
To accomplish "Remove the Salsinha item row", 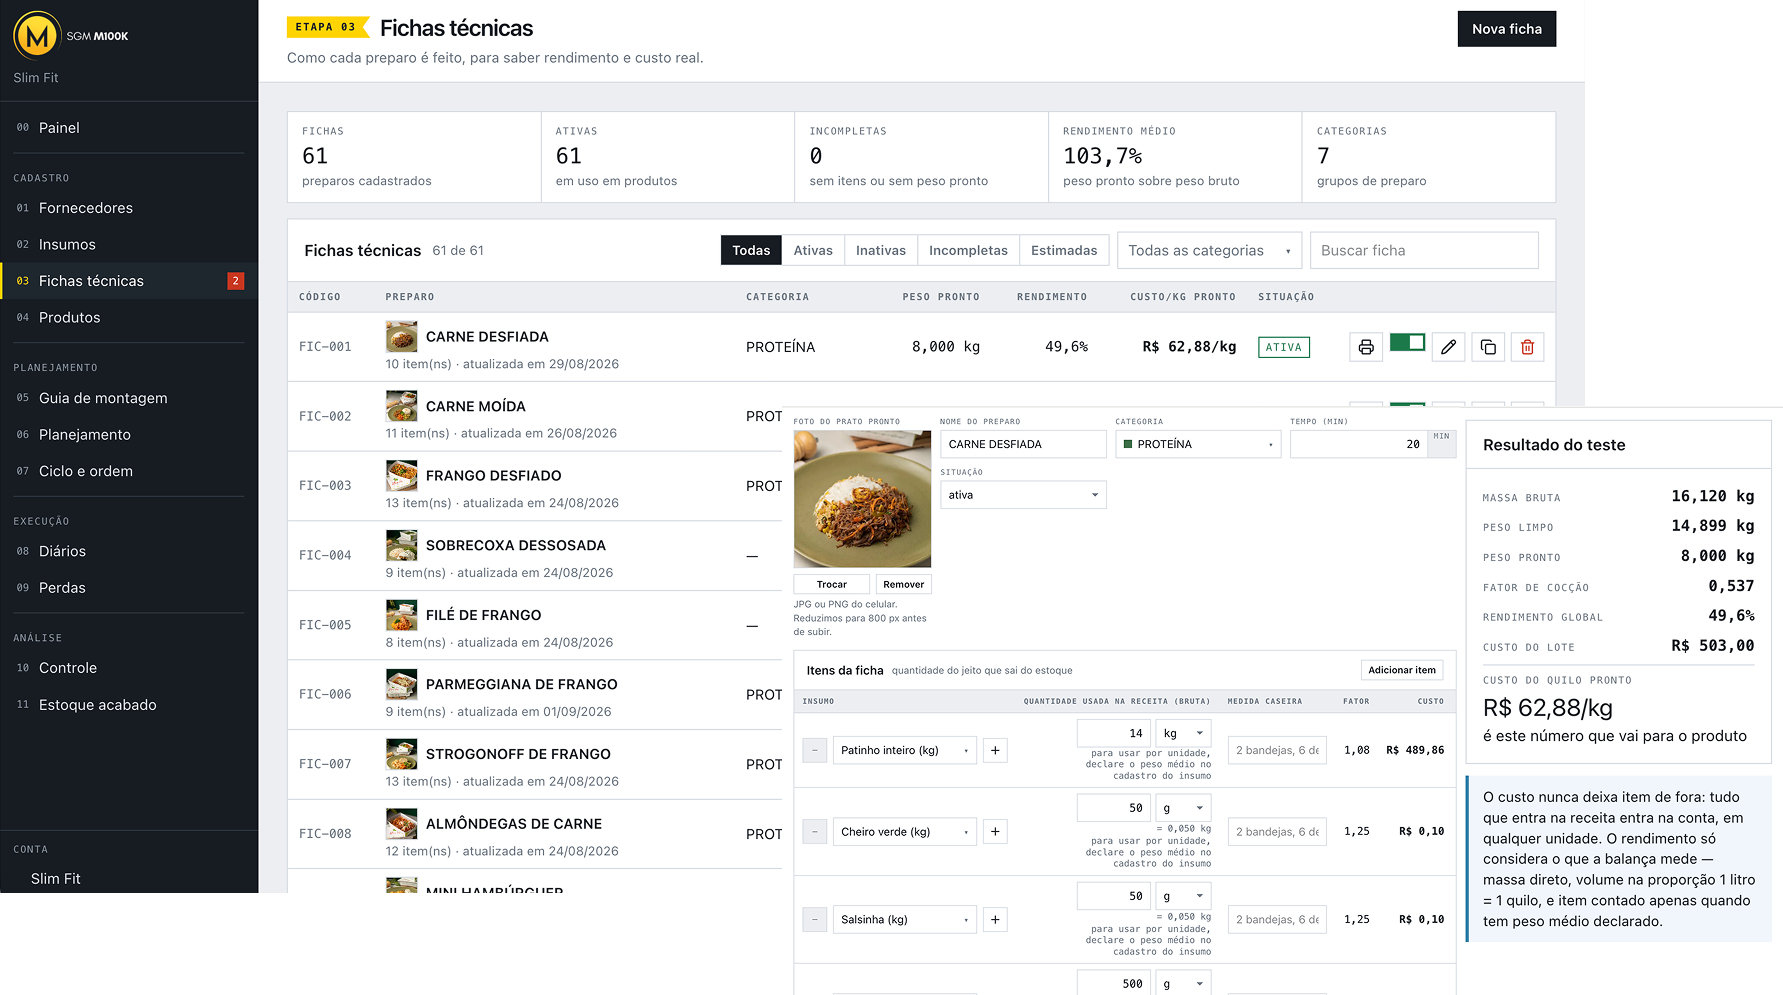I will [815, 920].
